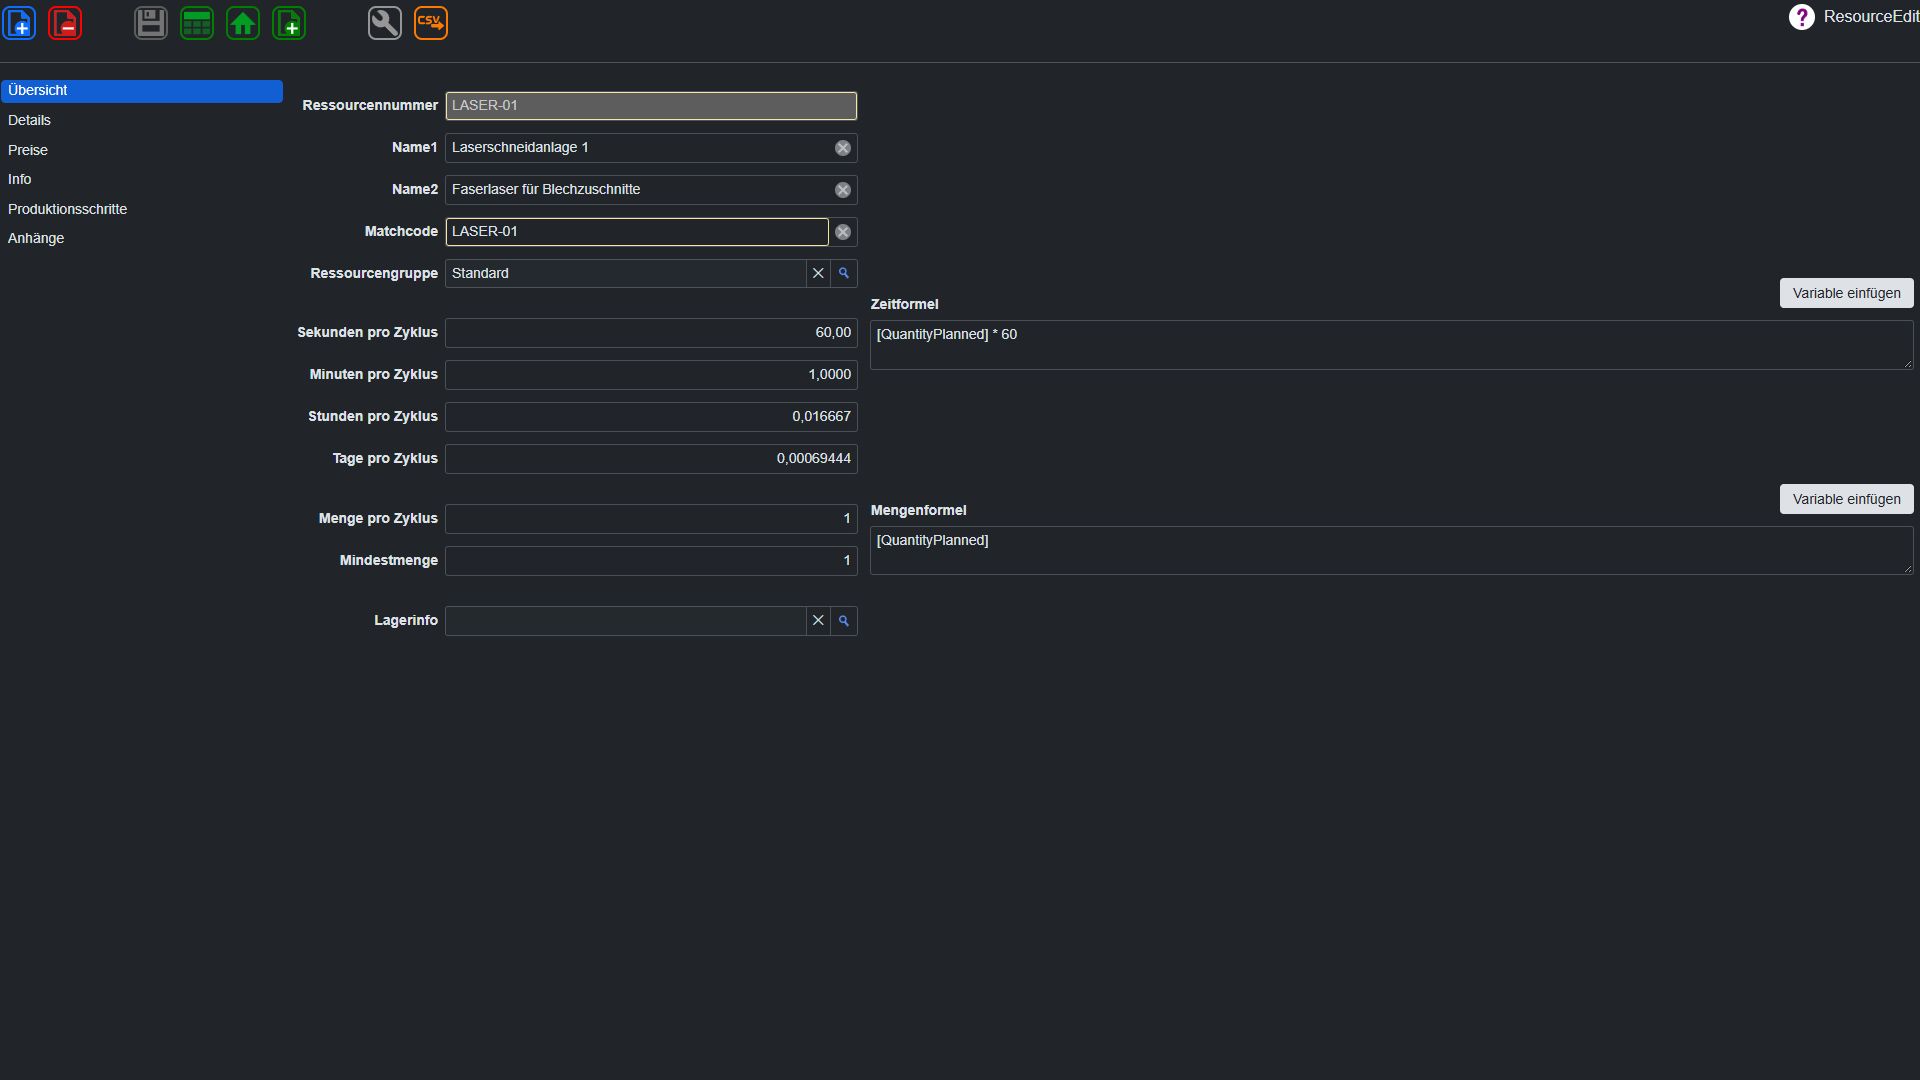
Task: Export data with the CSV icon
Action: 431,23
